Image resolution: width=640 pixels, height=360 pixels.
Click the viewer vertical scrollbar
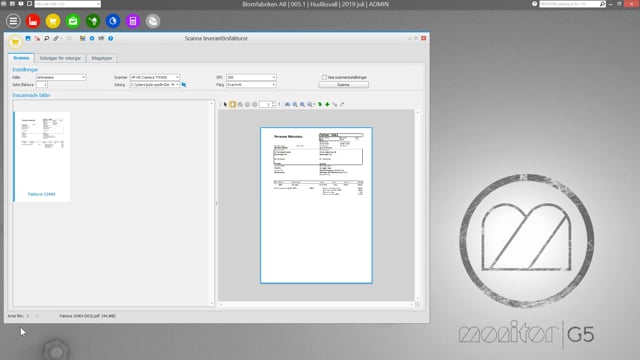418,205
